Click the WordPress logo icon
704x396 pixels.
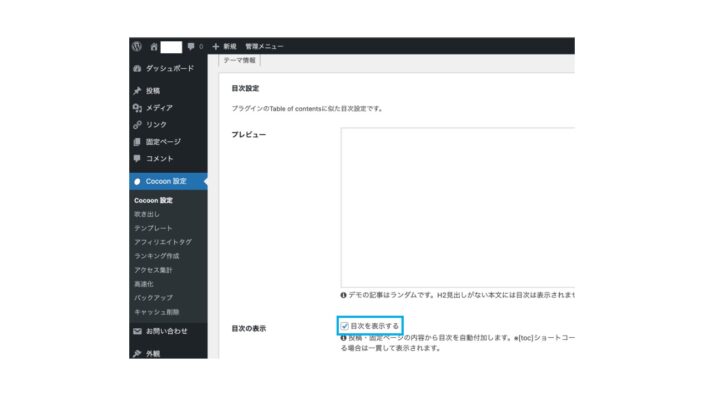tap(137, 46)
